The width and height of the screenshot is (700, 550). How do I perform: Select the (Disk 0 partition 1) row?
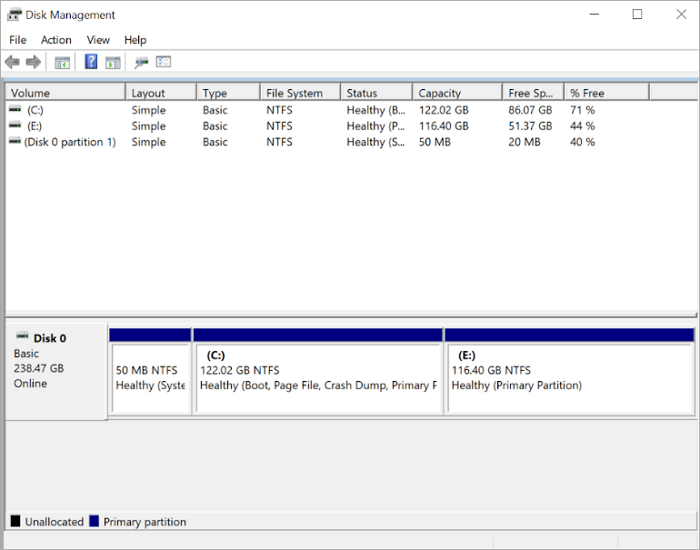coord(350,142)
